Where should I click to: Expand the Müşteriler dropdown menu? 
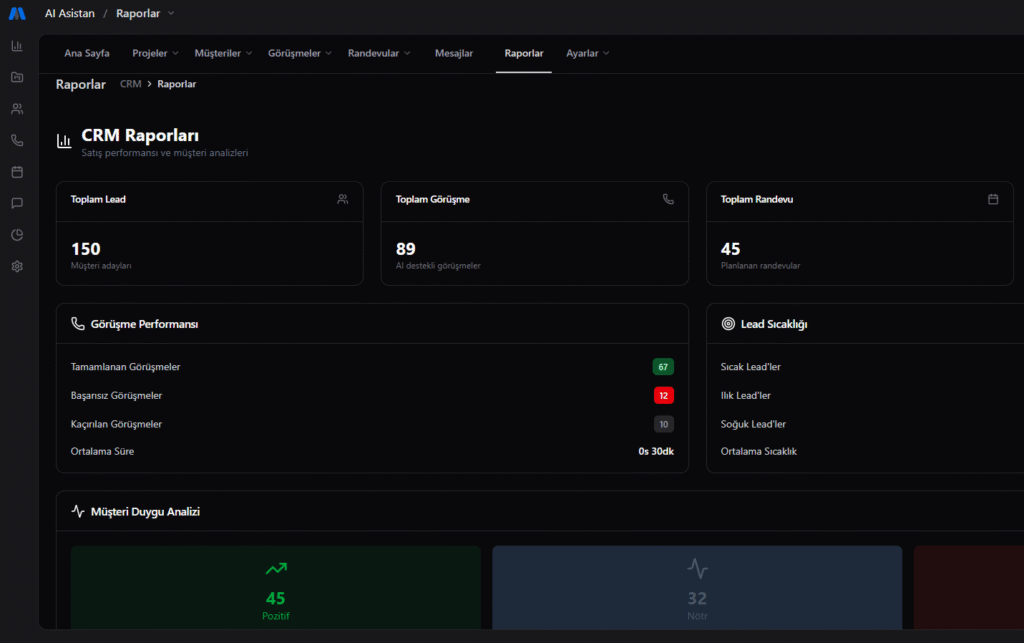(223, 53)
